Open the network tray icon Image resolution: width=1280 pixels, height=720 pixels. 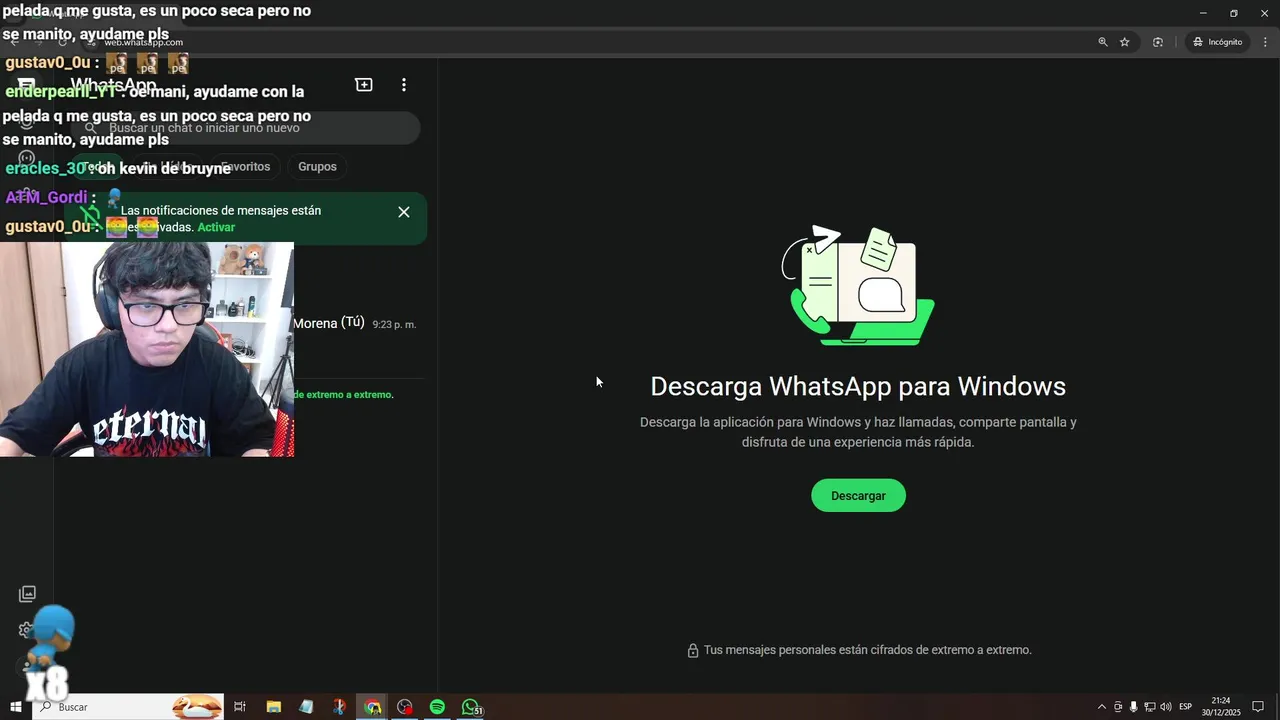1150,707
